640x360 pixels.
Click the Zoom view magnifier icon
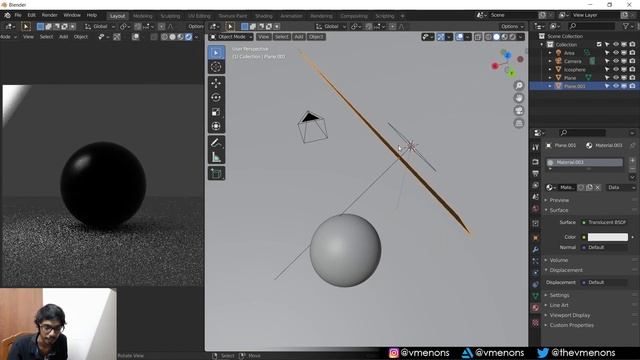[x=519, y=85]
